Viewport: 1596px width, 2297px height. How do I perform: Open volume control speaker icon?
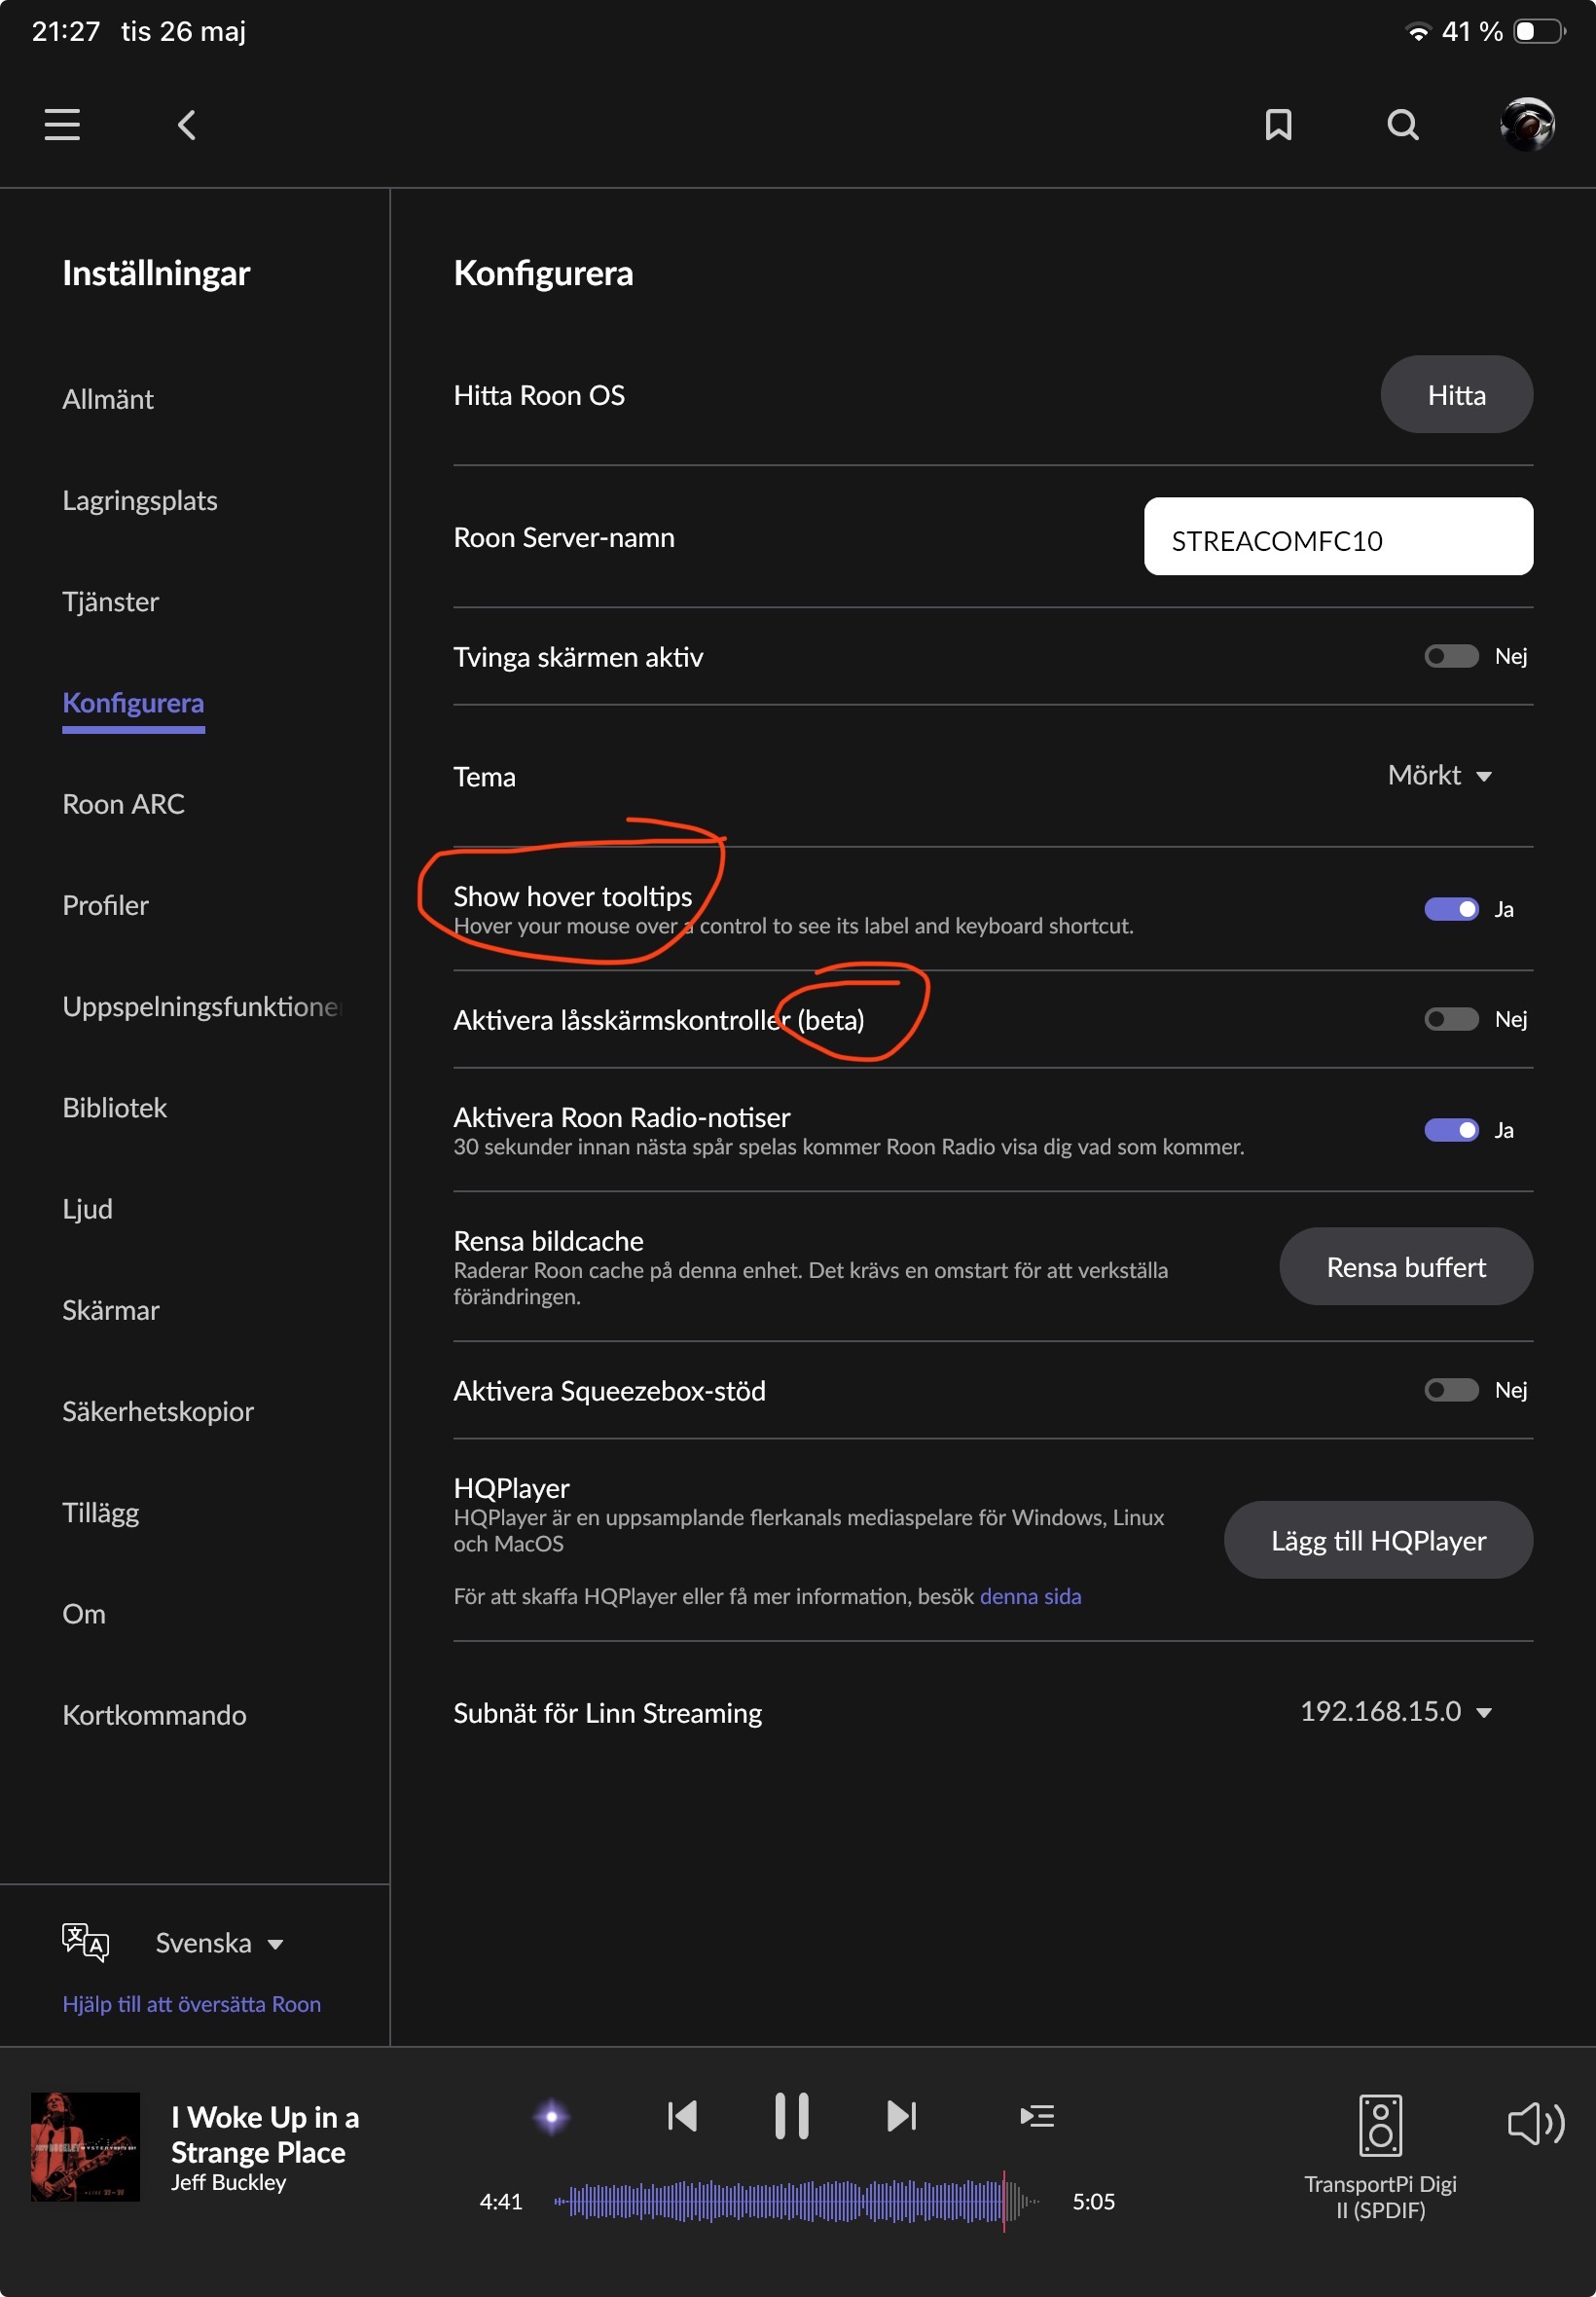coord(1535,2123)
